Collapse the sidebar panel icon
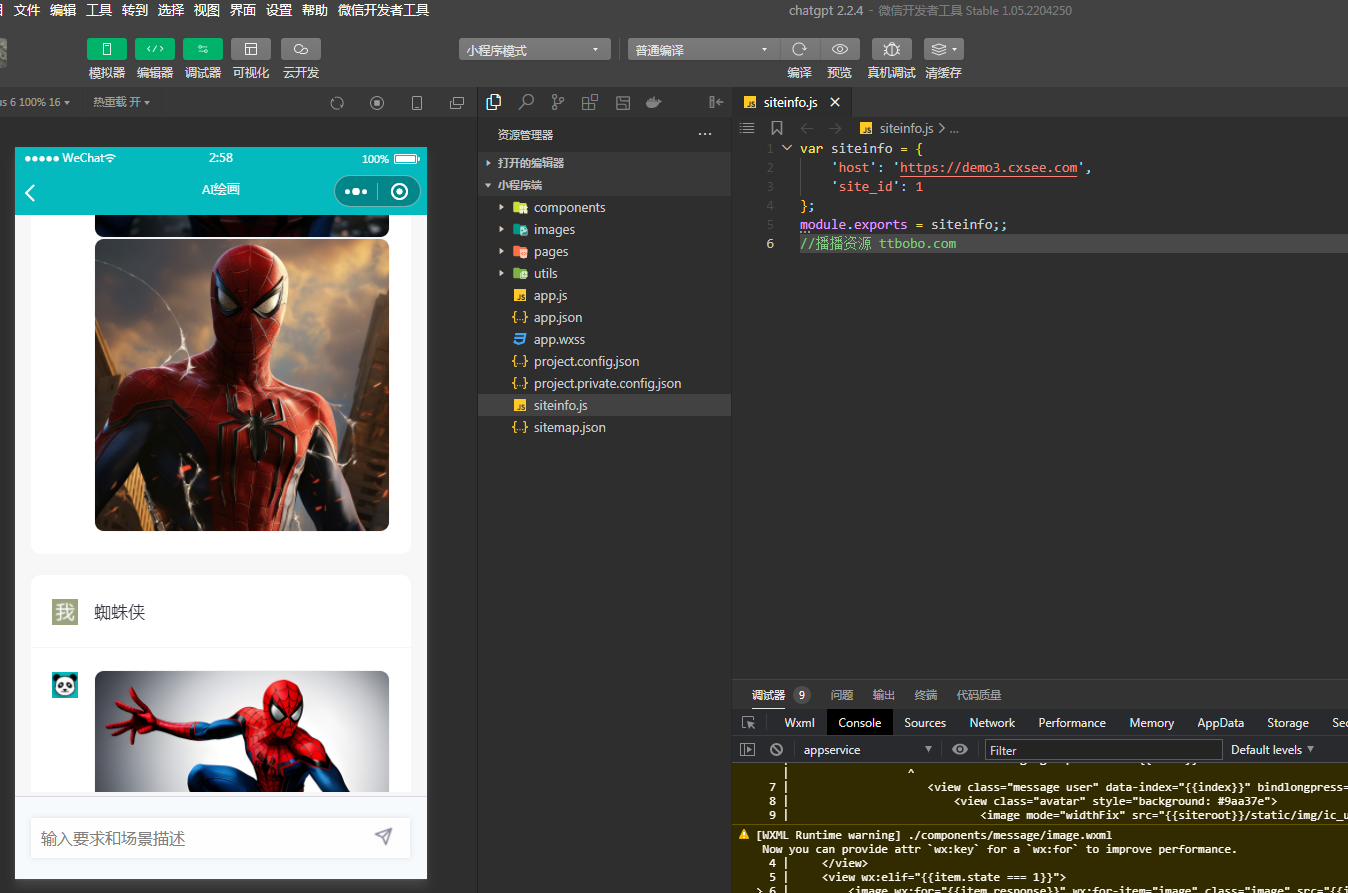This screenshot has height=893, width=1348. click(716, 102)
